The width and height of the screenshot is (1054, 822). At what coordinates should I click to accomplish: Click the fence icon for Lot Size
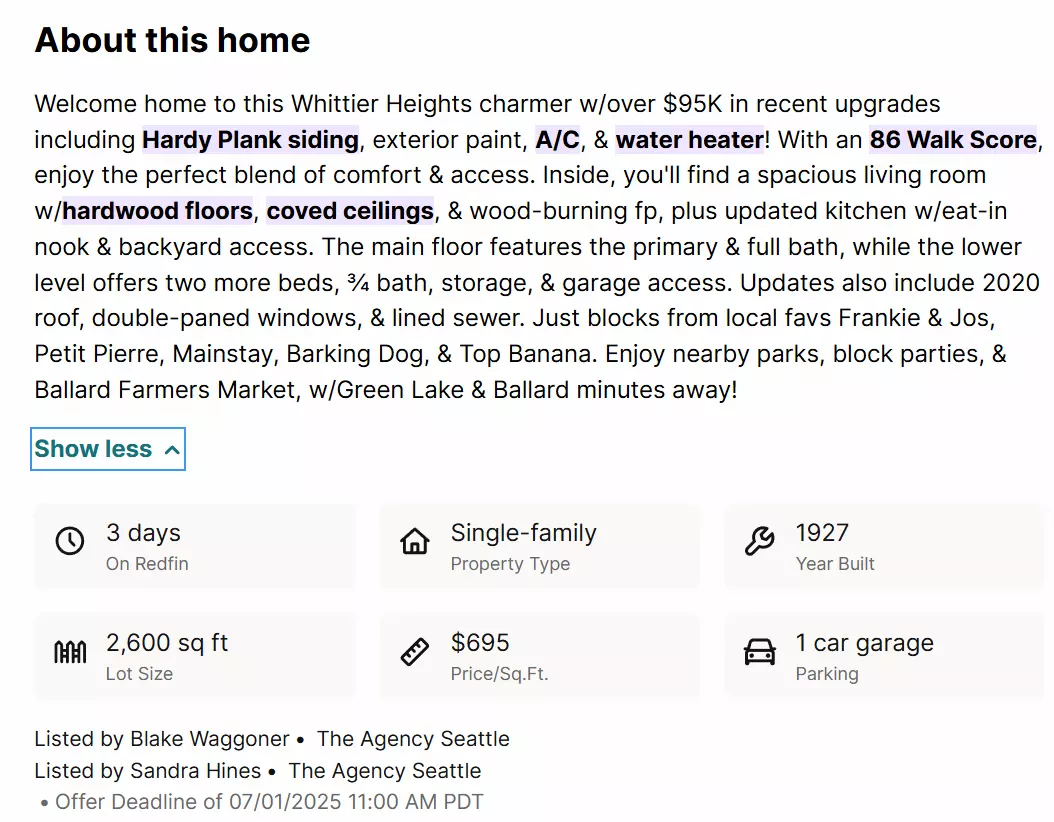click(x=70, y=651)
